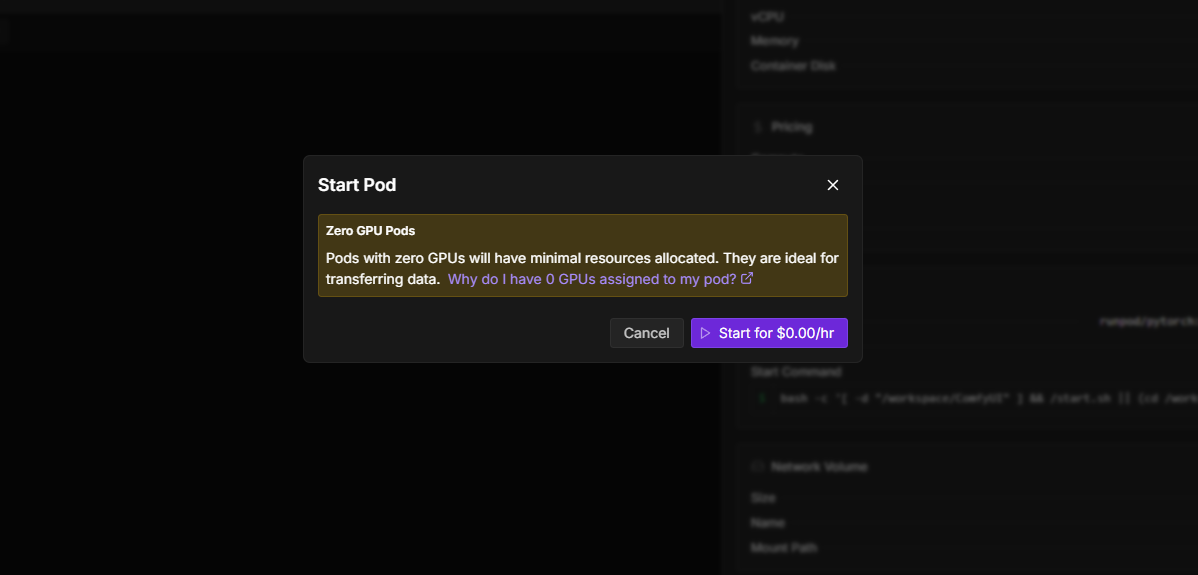Click the Memory row label
Image resolution: width=1198 pixels, height=575 pixels.
pyautogui.click(x=774, y=42)
